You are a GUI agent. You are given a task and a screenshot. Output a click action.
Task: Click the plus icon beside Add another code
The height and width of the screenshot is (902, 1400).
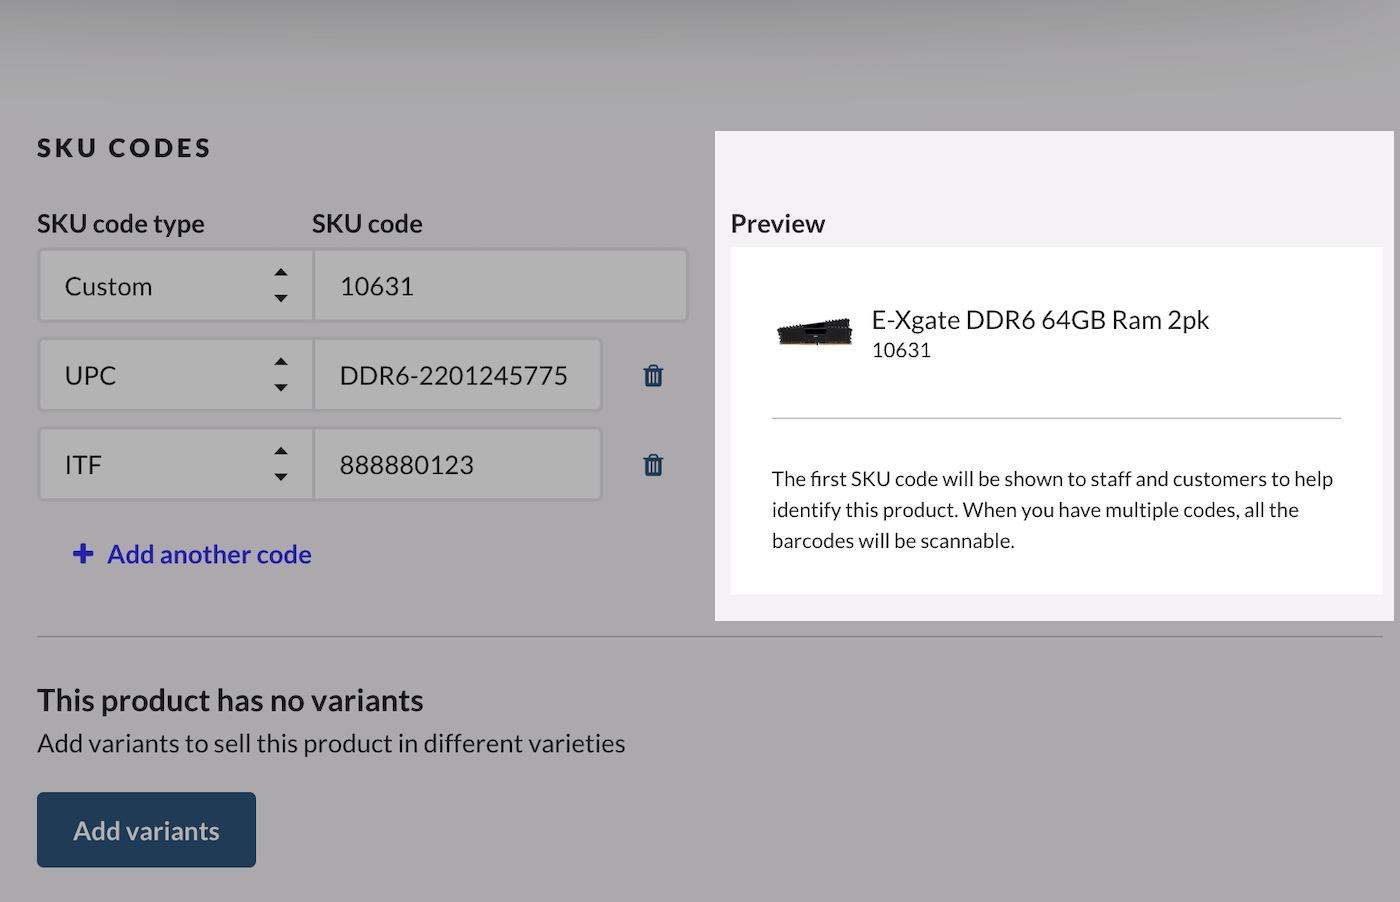[83, 554]
